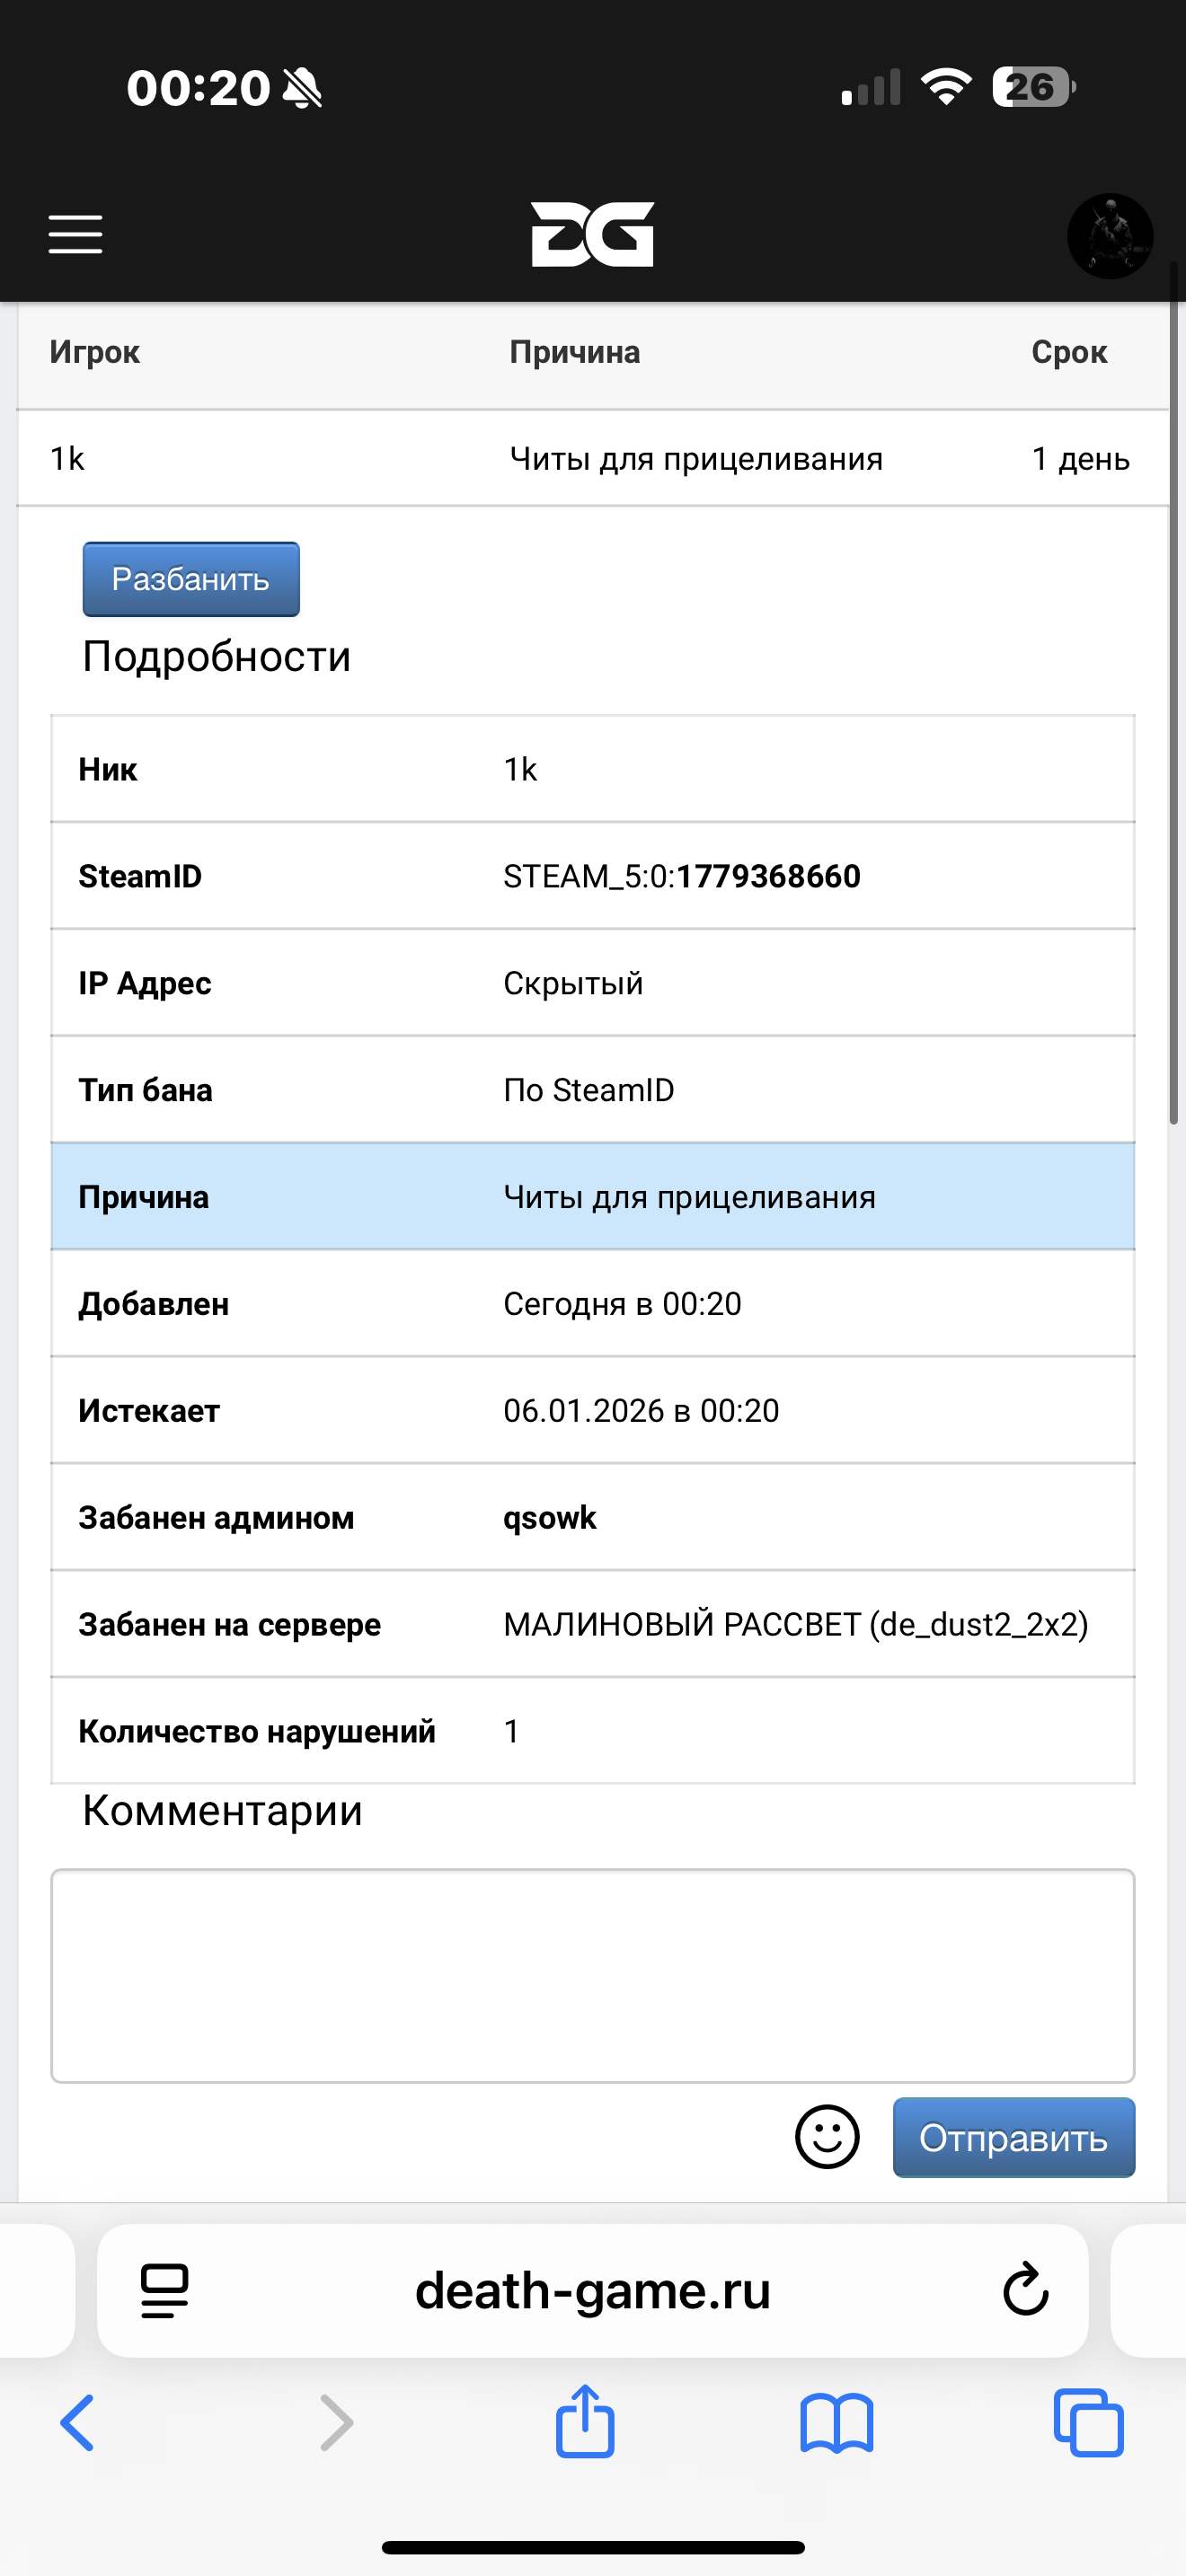Sort by the Игрок column header
Viewport: 1186px width, 2576px height.
point(95,352)
